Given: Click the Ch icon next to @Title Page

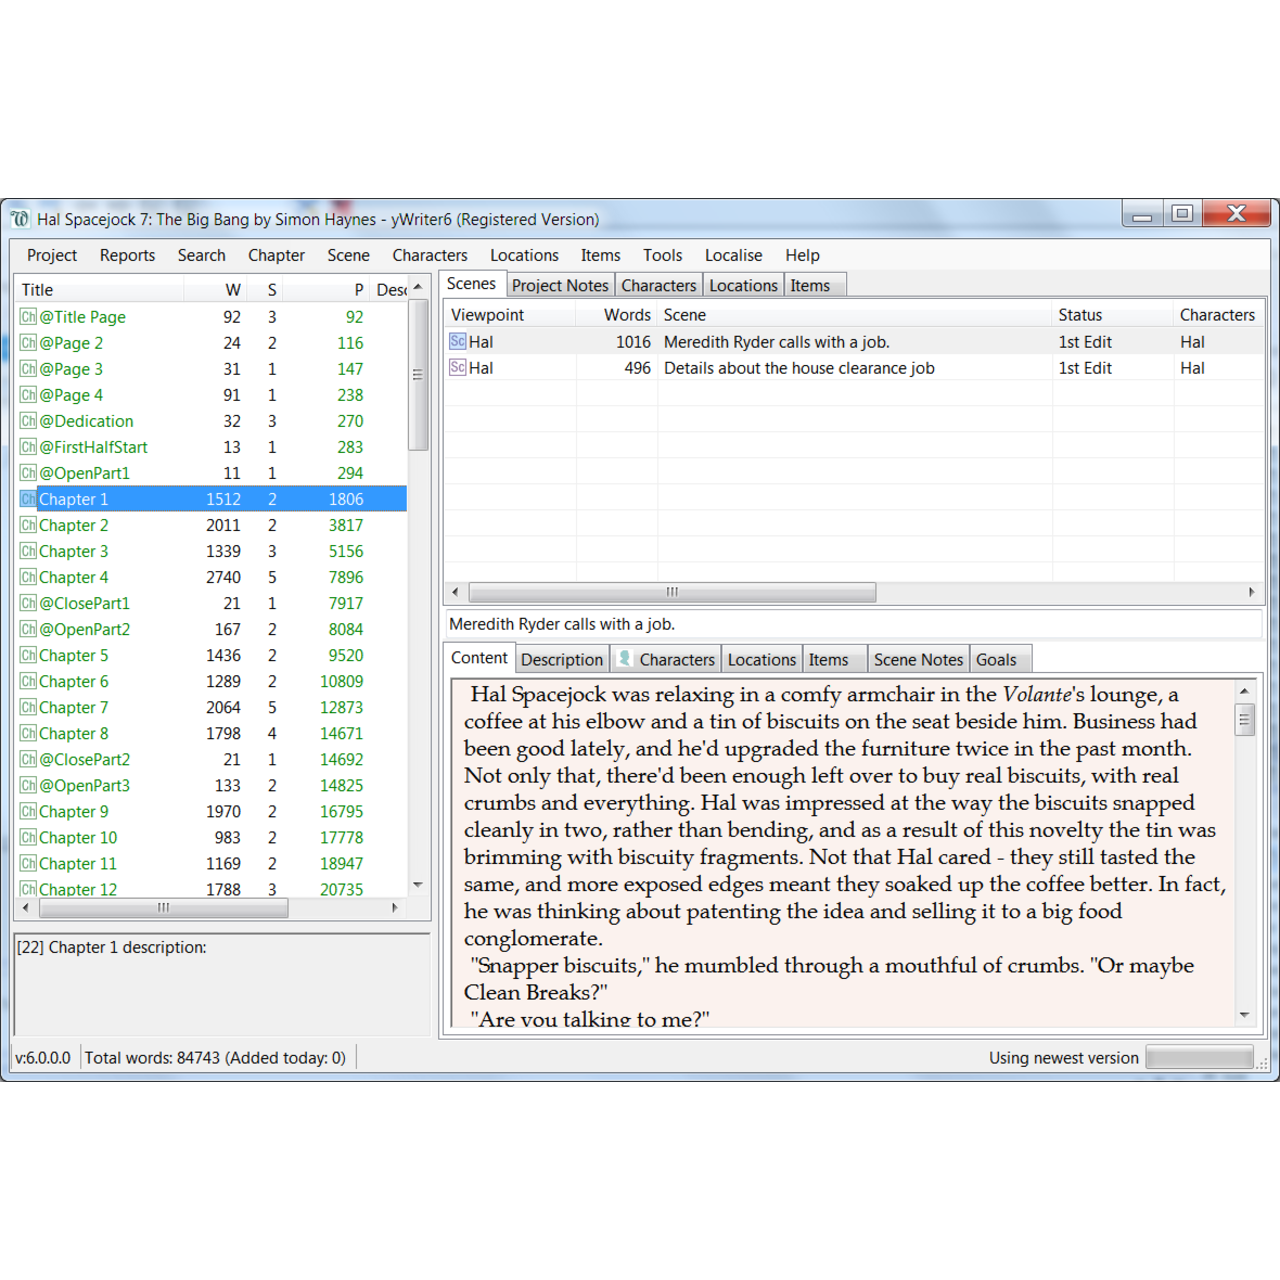Looking at the screenshot, I should click(x=27, y=317).
